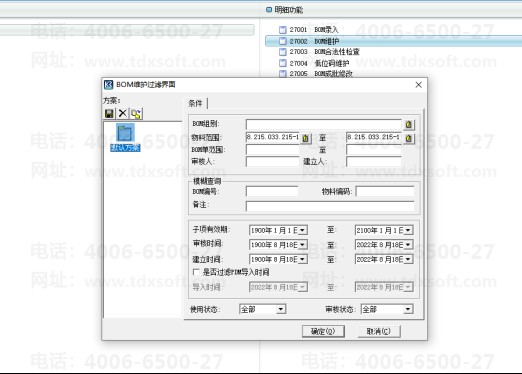The width and height of the screenshot is (522, 374).
Task: Expand the 审核状态 combo box
Action: [x=408, y=309]
